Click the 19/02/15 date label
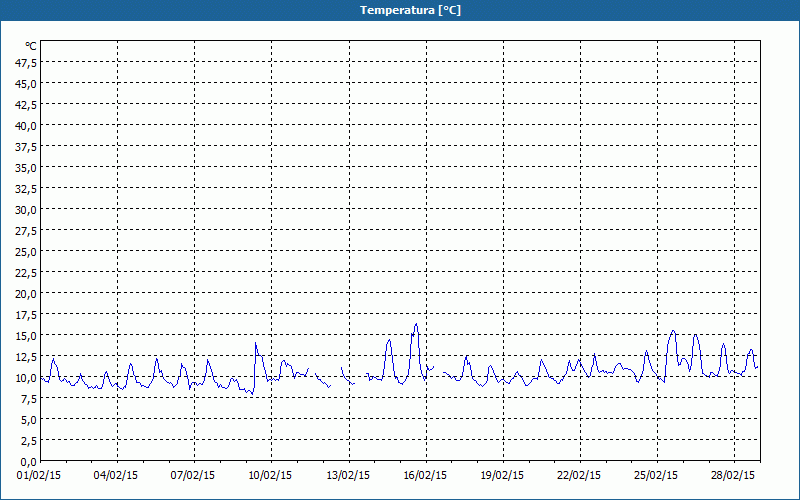The height and width of the screenshot is (500, 800). 502,476
